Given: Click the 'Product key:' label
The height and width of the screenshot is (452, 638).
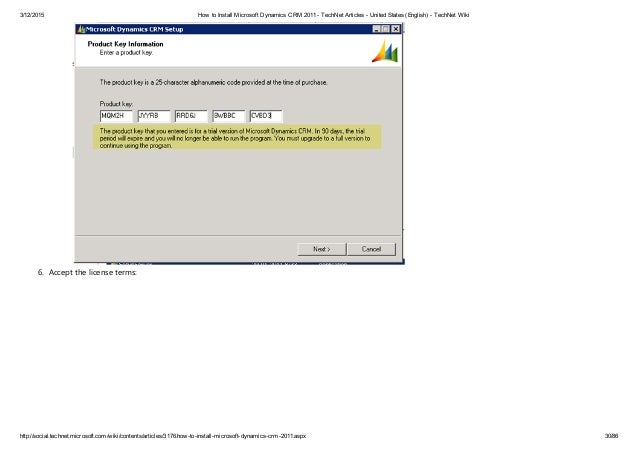Looking at the screenshot, I should (x=116, y=104).
